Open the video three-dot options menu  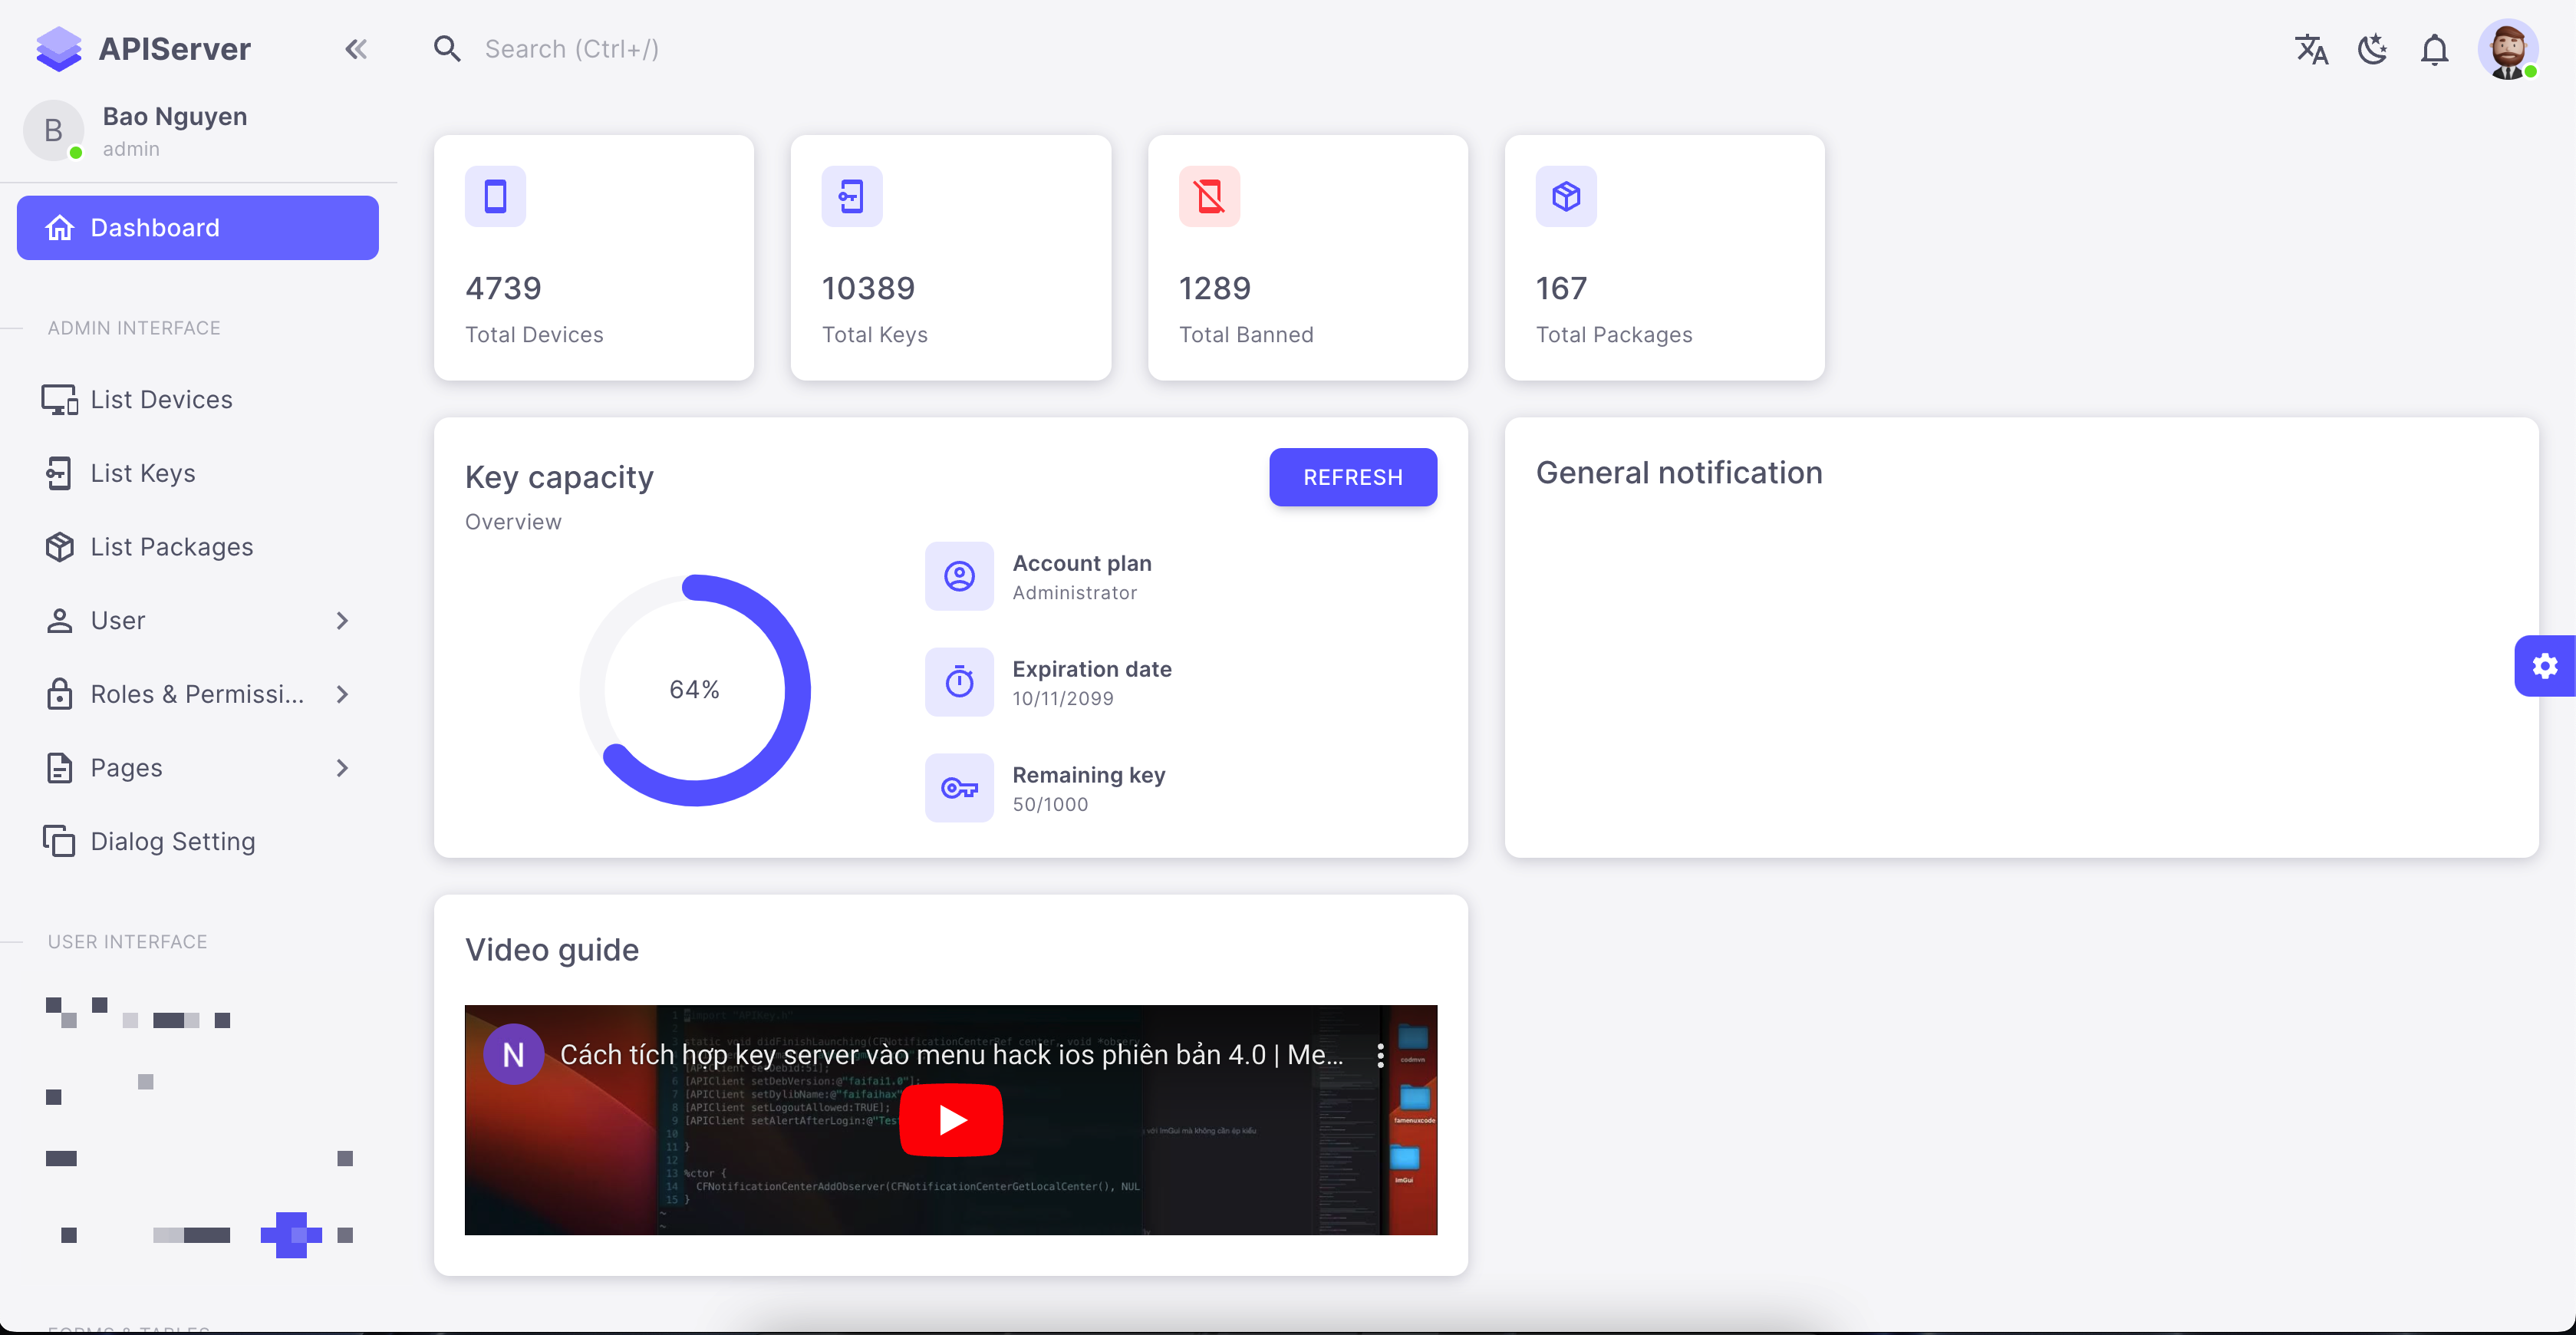click(x=1380, y=1055)
